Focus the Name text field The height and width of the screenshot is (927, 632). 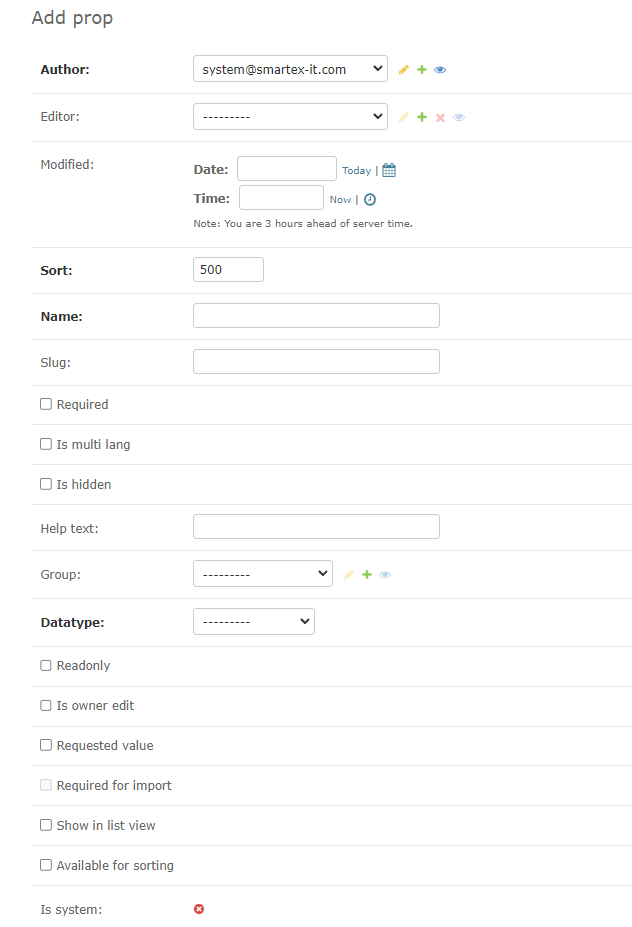click(x=316, y=316)
